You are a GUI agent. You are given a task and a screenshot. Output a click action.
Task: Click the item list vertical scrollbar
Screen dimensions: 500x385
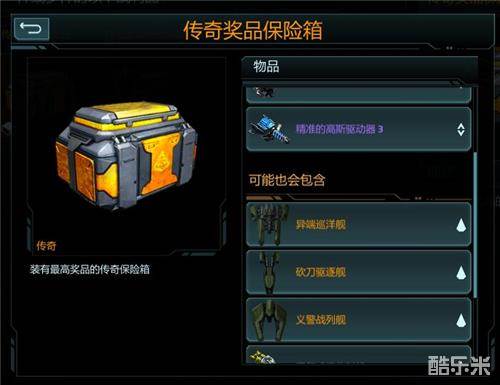[x=475, y=225]
